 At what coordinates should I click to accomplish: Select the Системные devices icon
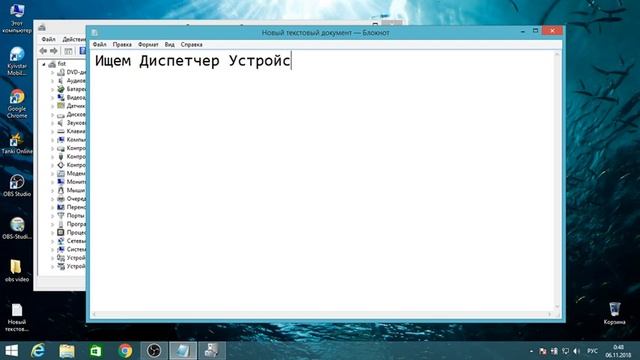coord(61,249)
